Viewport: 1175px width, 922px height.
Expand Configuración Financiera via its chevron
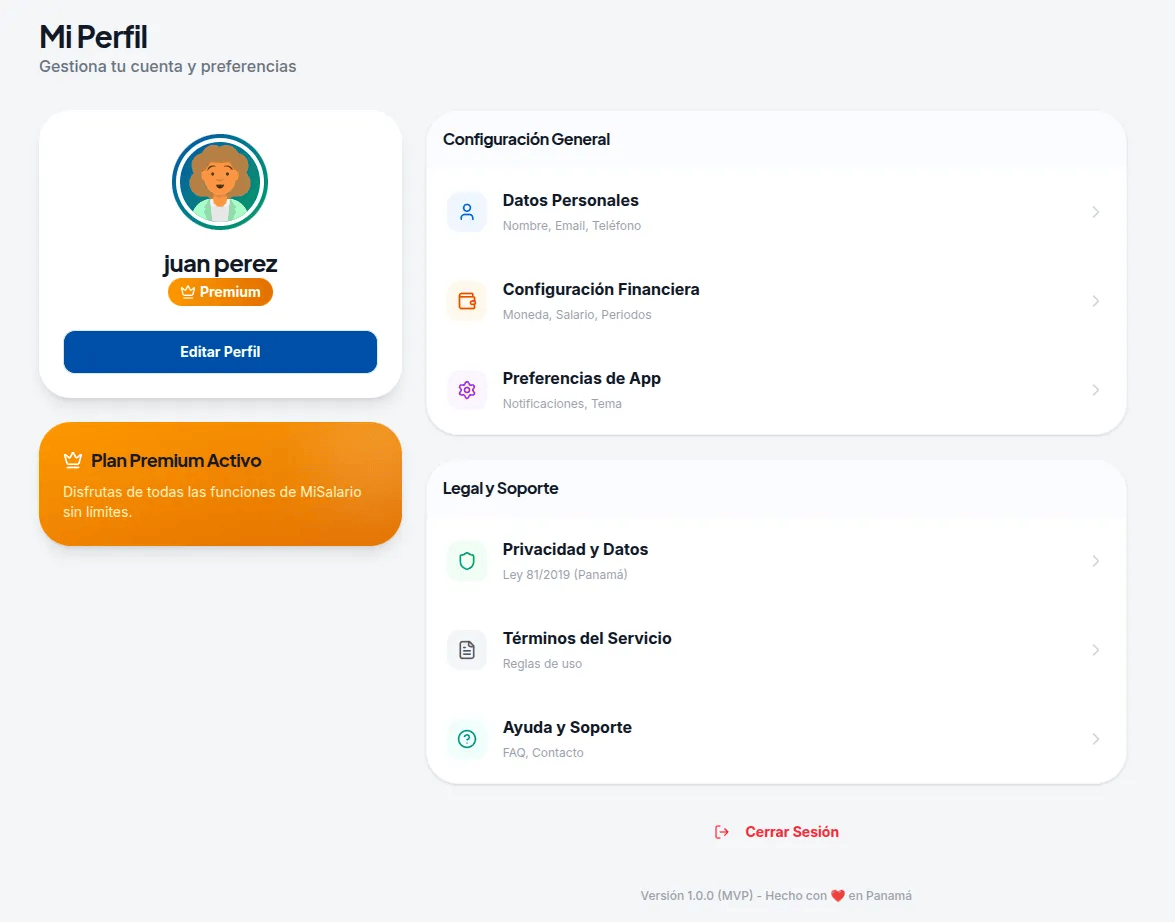pos(1096,301)
